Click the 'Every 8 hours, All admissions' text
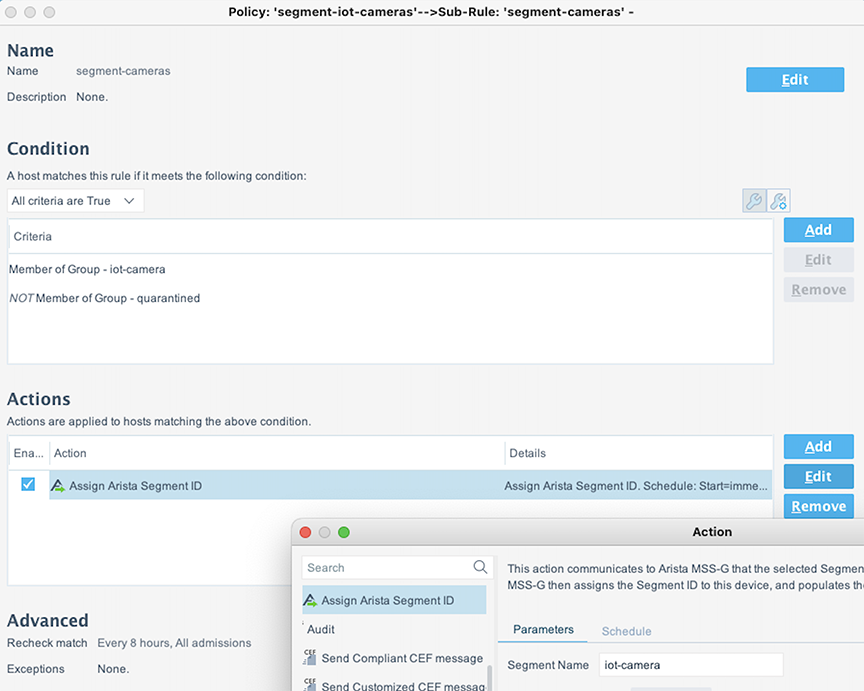Viewport: 864px width, 691px height. coord(174,643)
